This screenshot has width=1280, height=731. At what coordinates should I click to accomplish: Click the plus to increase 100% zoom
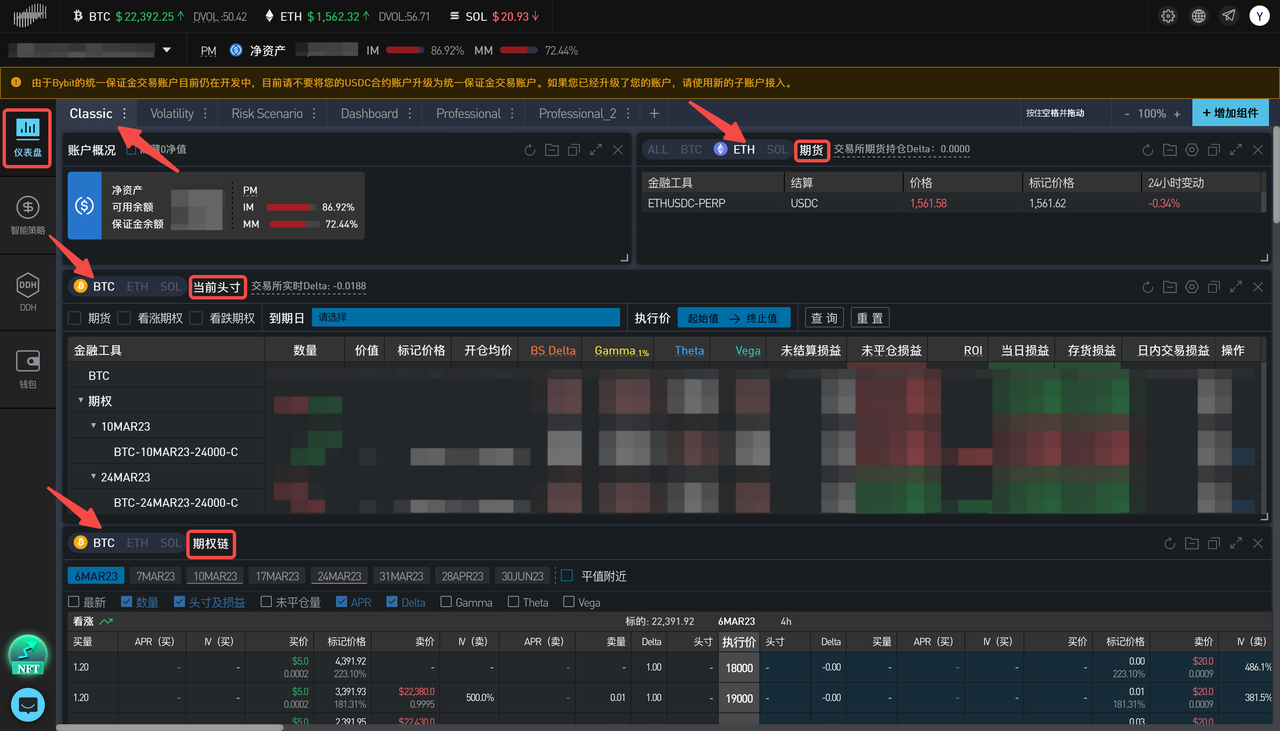(x=1177, y=114)
